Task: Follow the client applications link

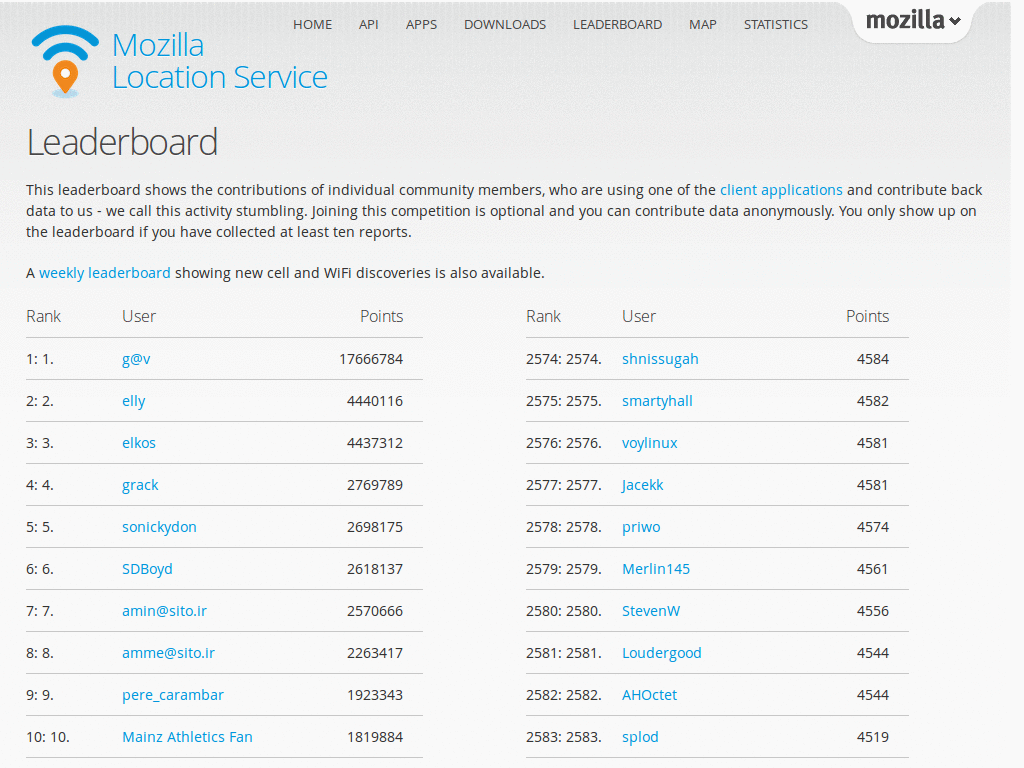Action: pyautogui.click(x=781, y=190)
